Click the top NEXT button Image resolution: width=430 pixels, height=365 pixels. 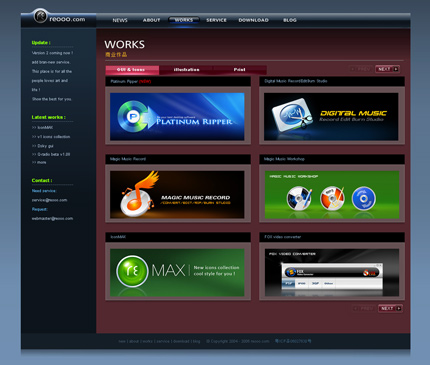click(x=387, y=69)
